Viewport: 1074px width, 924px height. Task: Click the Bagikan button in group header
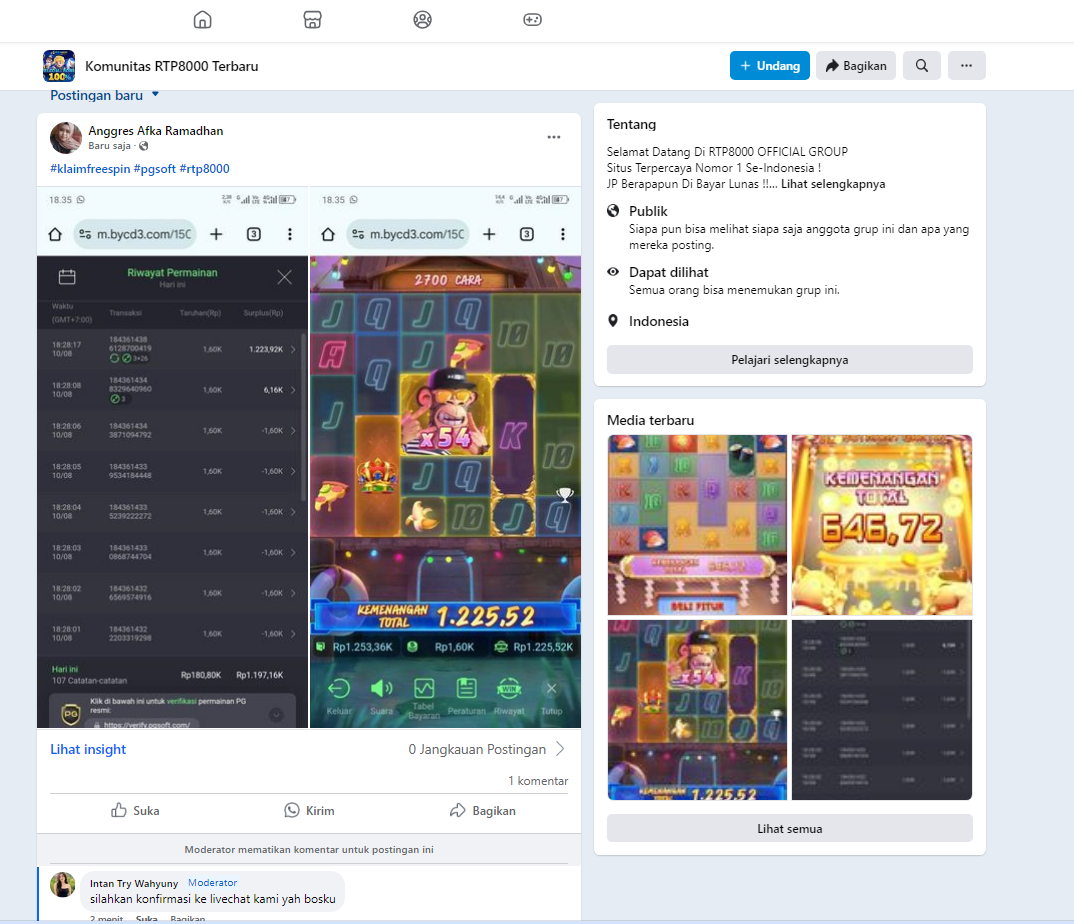pyautogui.click(x=856, y=66)
